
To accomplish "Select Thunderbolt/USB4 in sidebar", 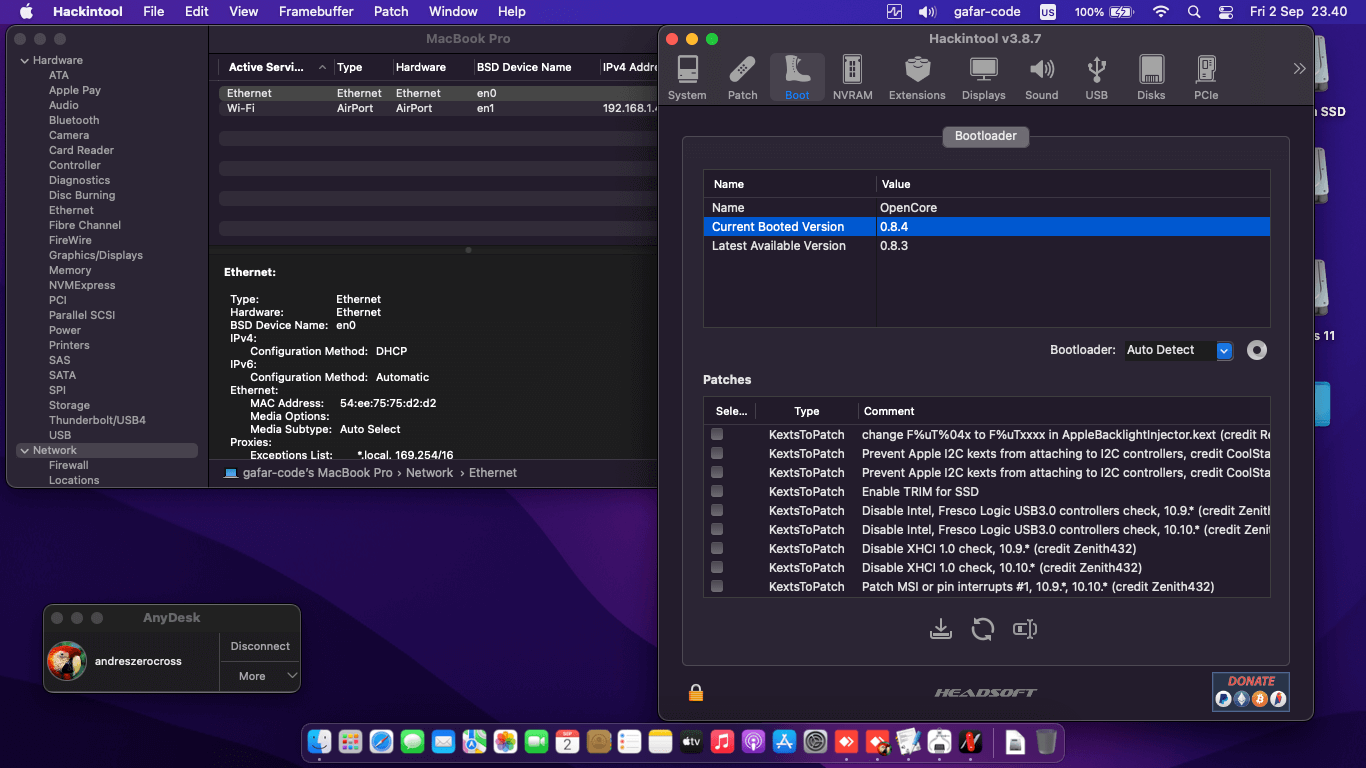I will tap(97, 420).
